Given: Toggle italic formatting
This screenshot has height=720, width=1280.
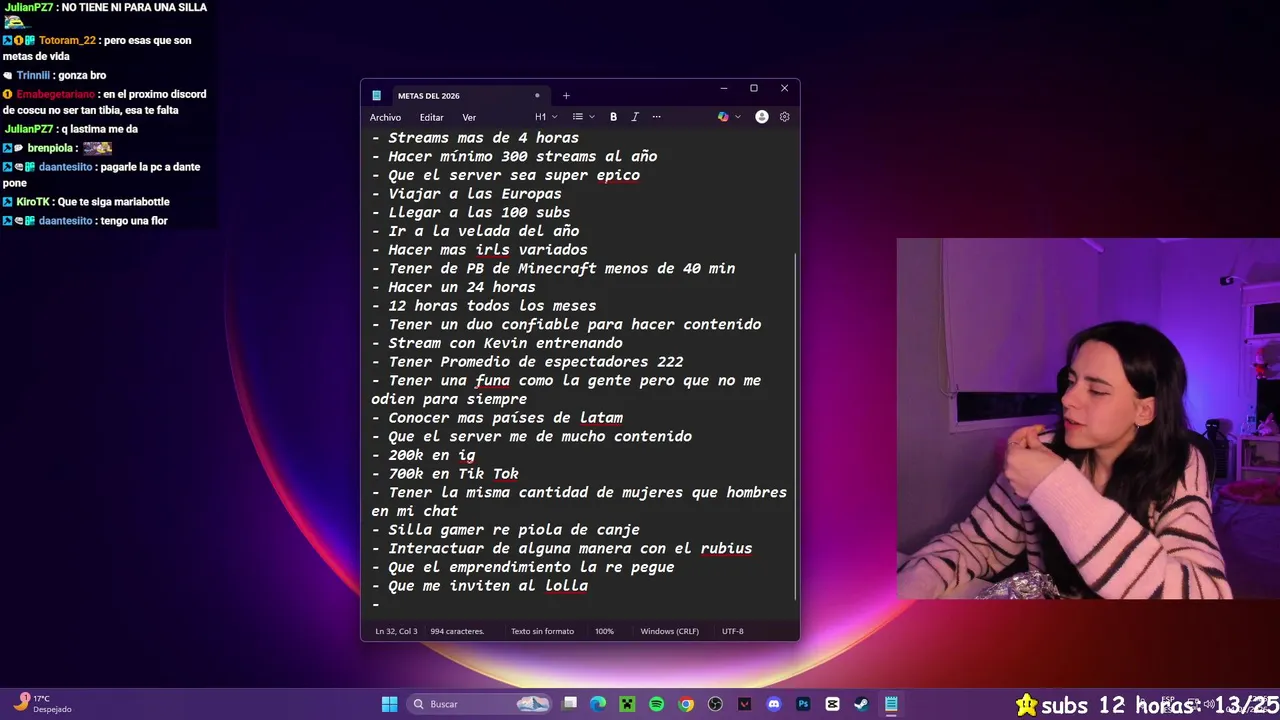Looking at the screenshot, I should (634, 117).
